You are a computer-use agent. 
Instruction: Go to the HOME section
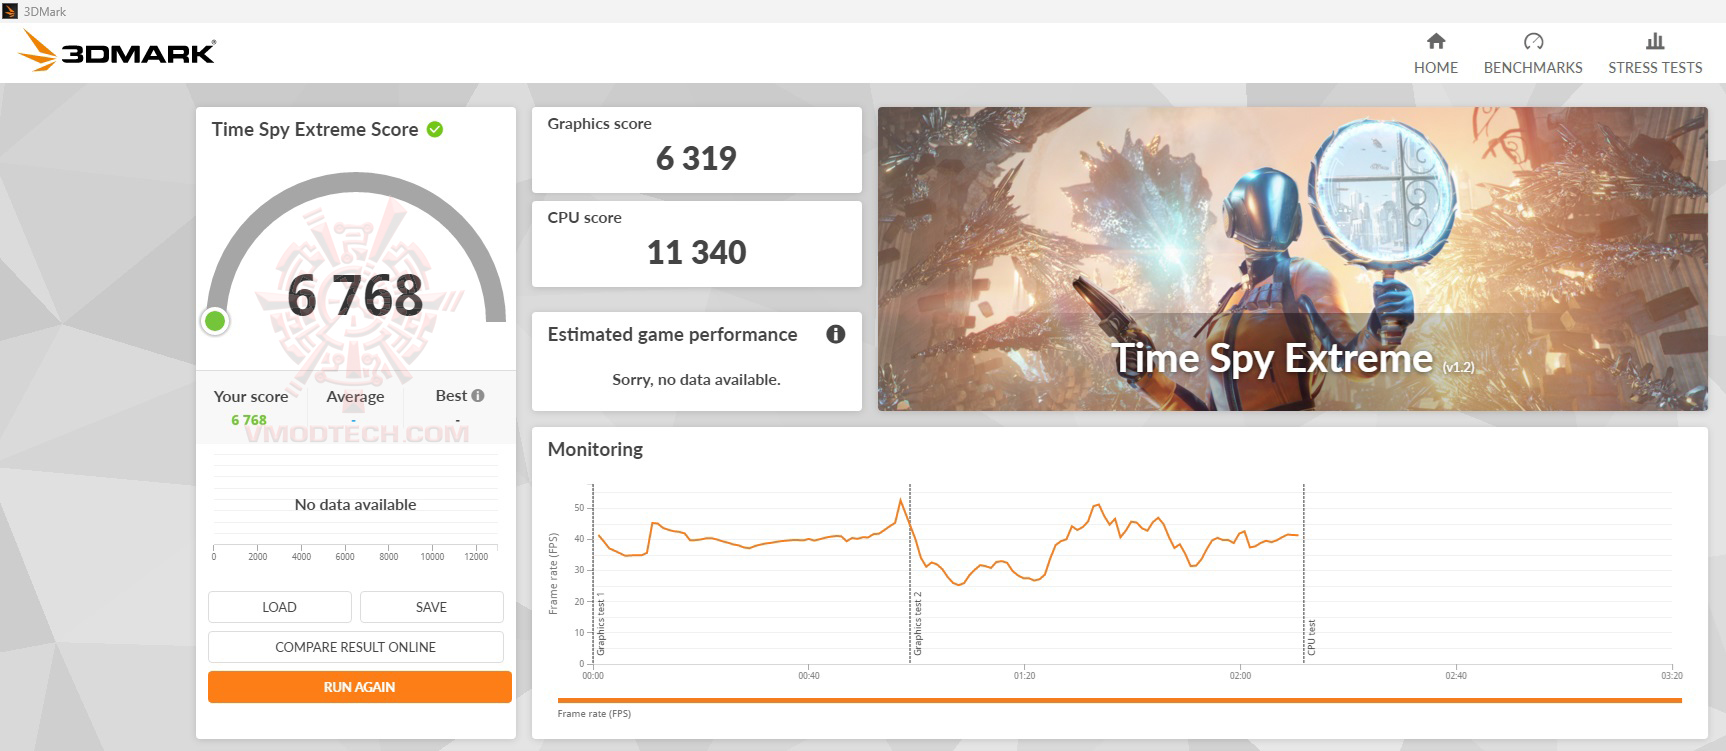pos(1436,53)
